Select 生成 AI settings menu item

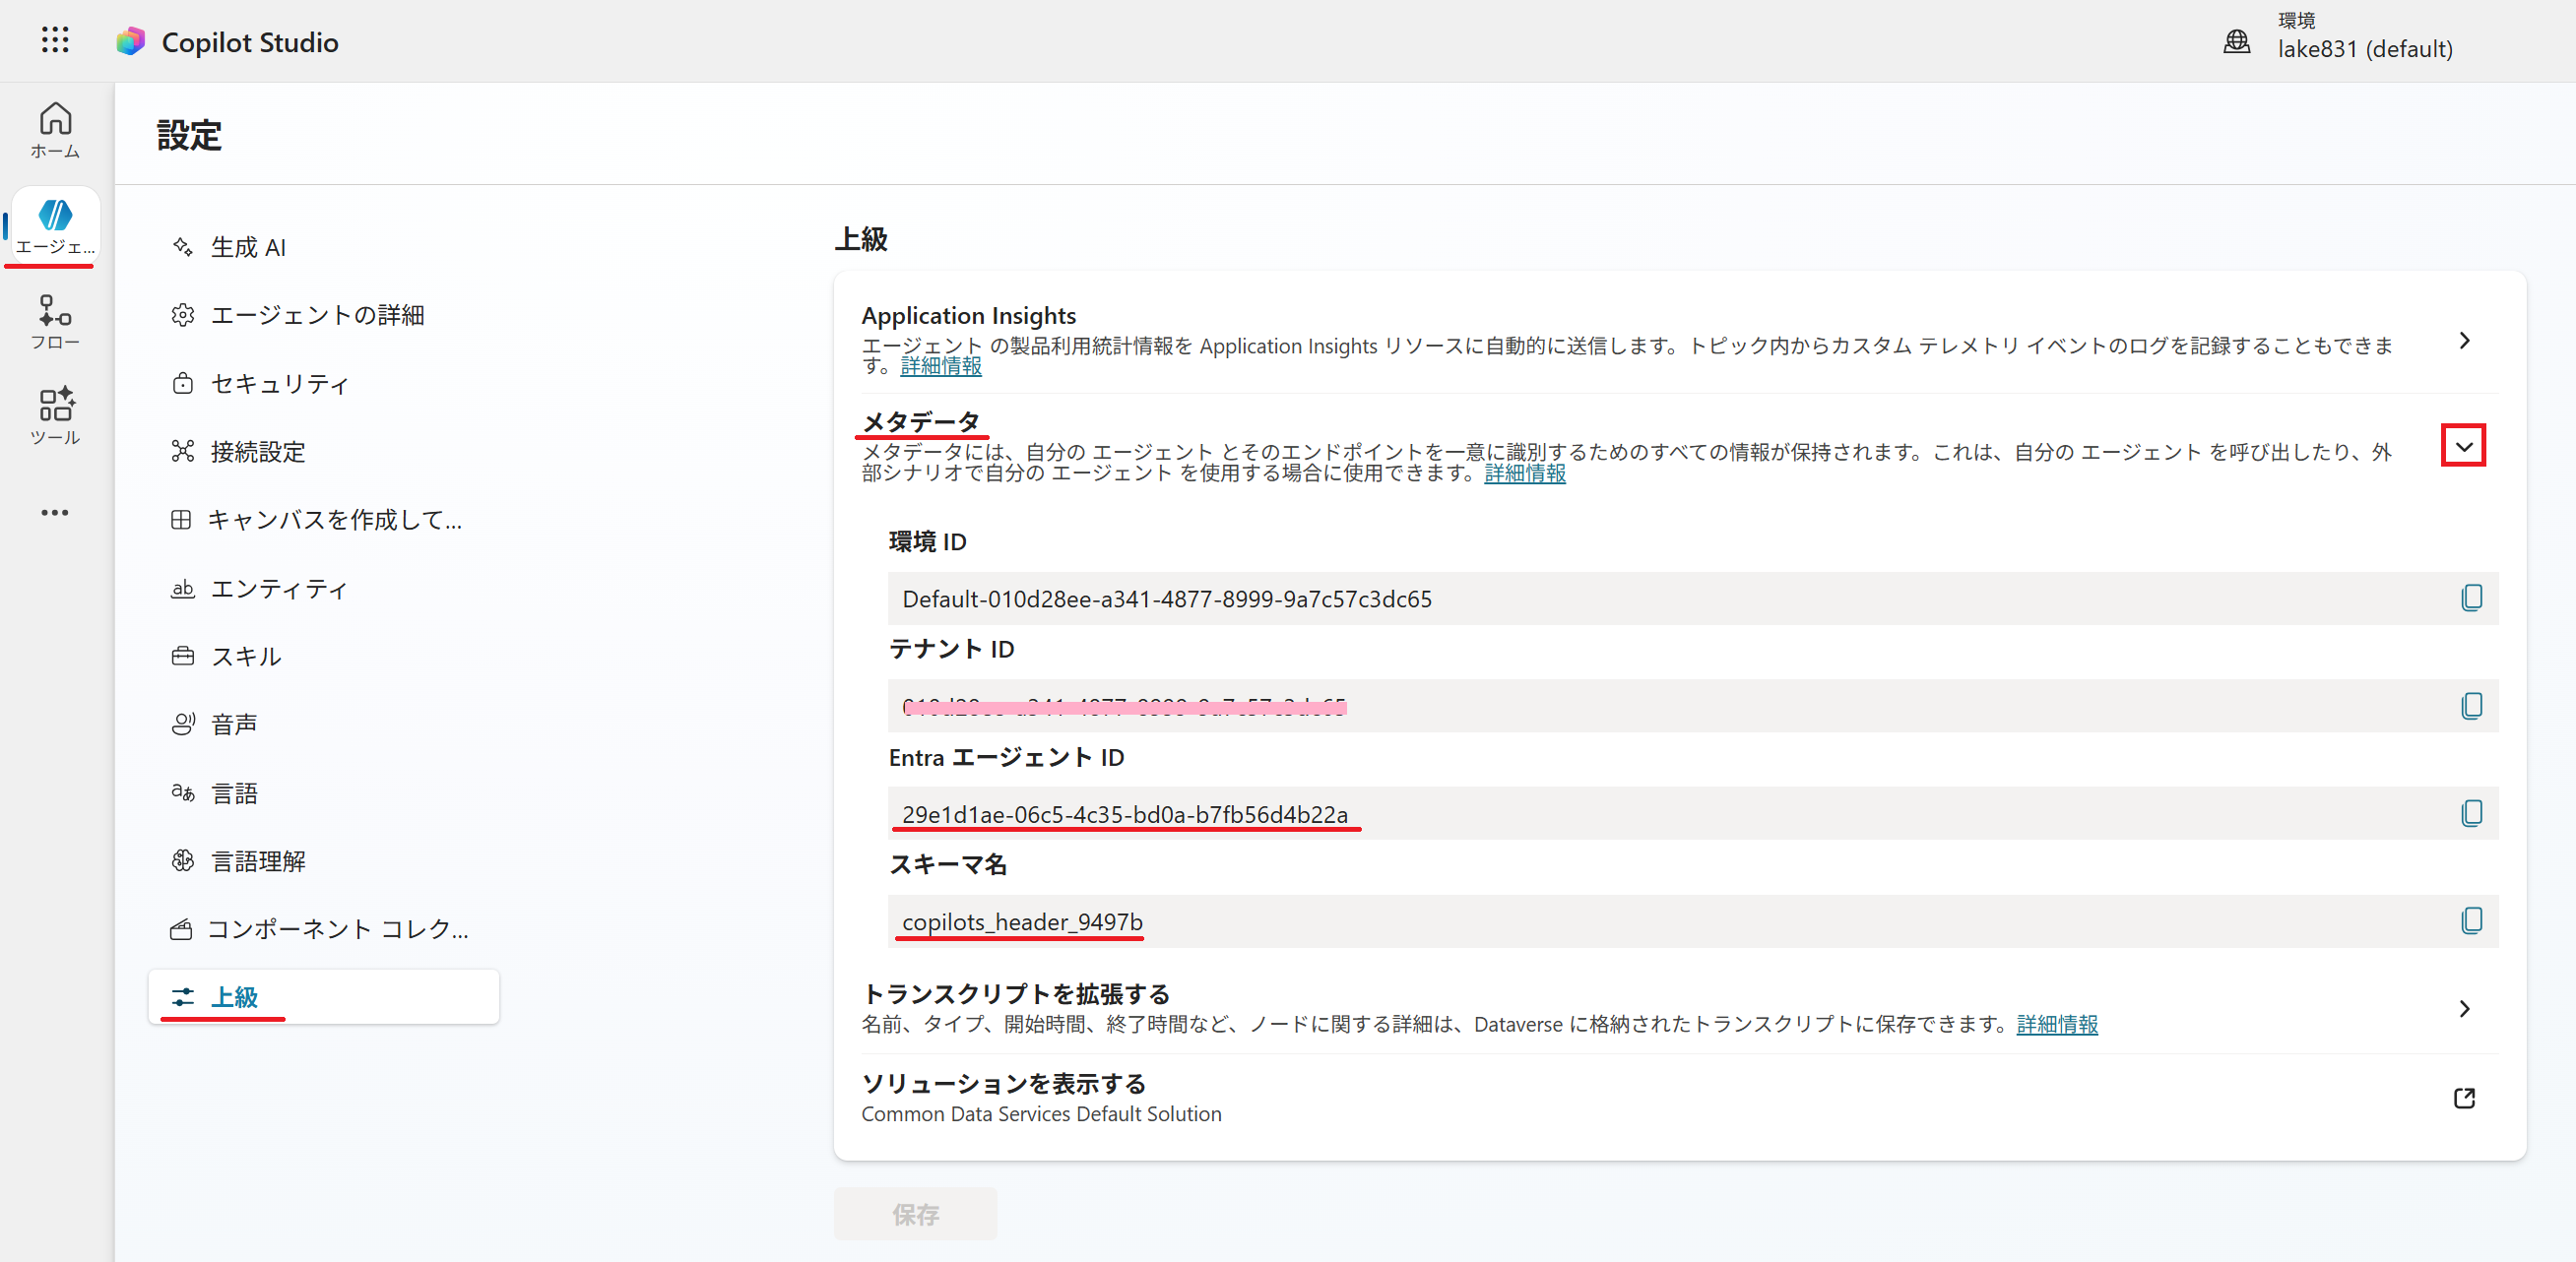248,247
